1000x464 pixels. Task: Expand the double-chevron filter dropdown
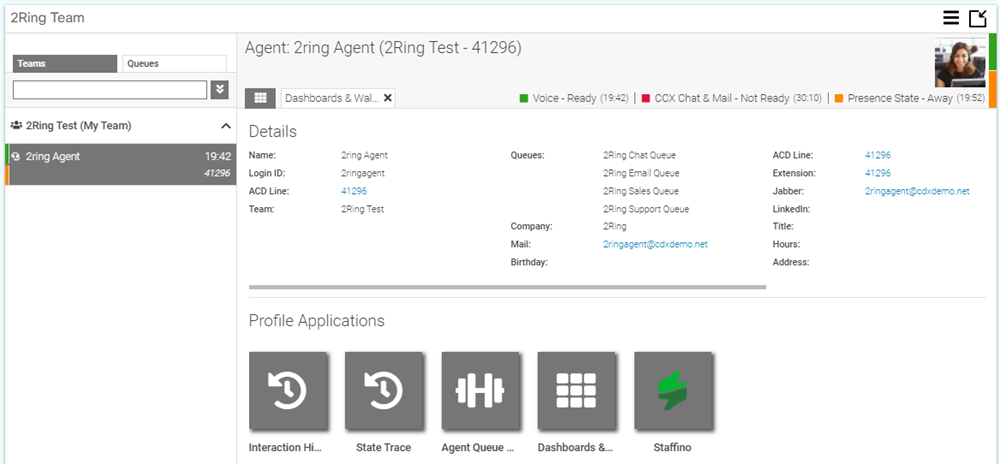click(x=219, y=89)
